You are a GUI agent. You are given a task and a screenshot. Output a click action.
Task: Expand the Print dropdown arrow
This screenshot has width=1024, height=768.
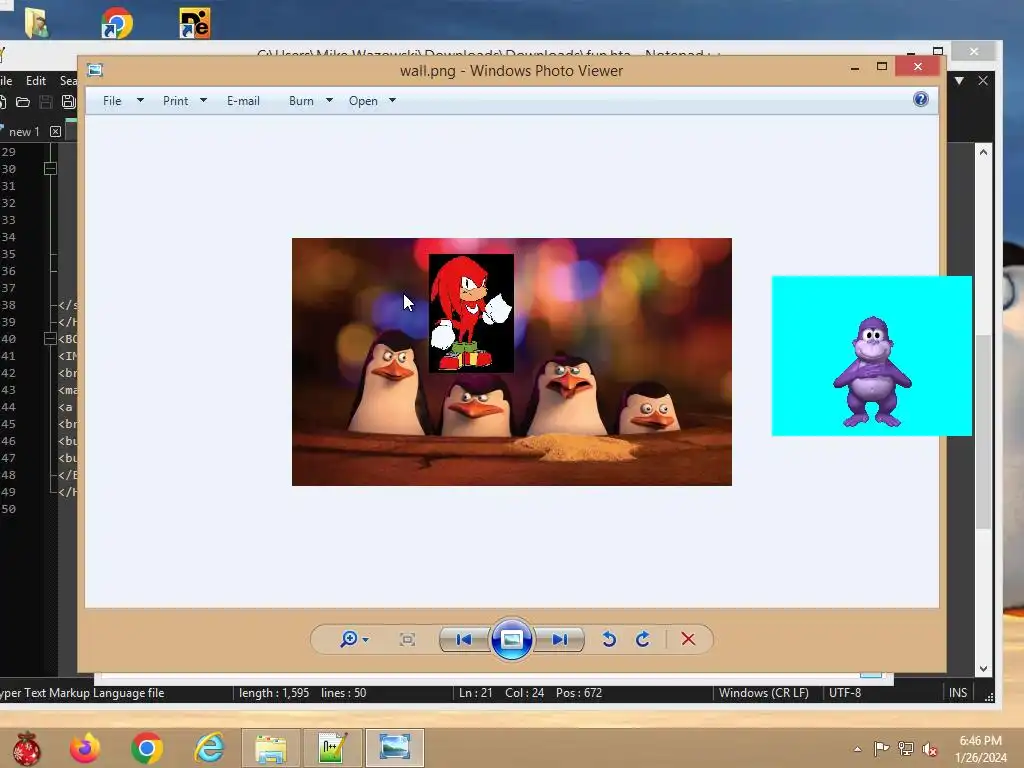pos(203,101)
